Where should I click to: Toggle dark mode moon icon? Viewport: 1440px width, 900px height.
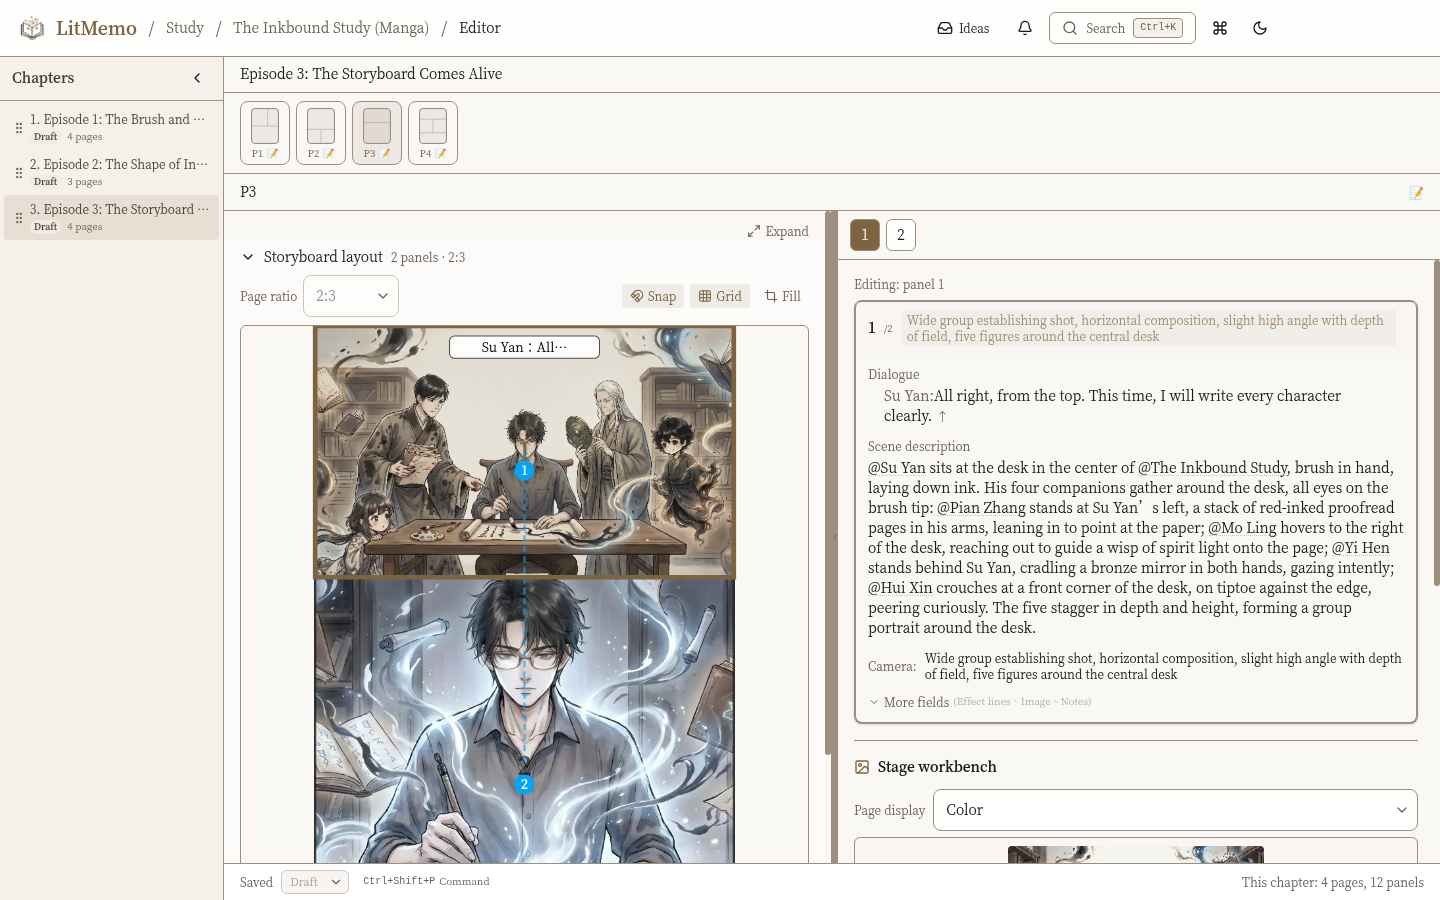click(x=1260, y=28)
